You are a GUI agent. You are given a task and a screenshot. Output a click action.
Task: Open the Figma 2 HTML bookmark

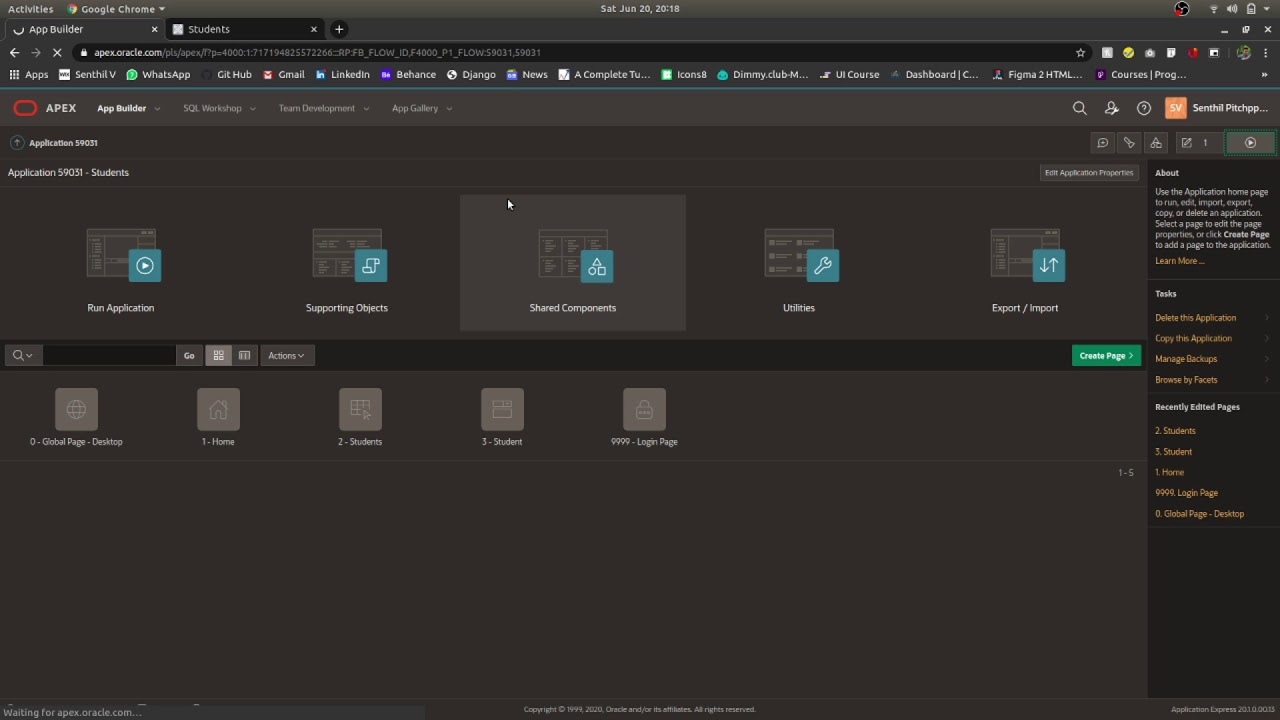[x=1037, y=74]
